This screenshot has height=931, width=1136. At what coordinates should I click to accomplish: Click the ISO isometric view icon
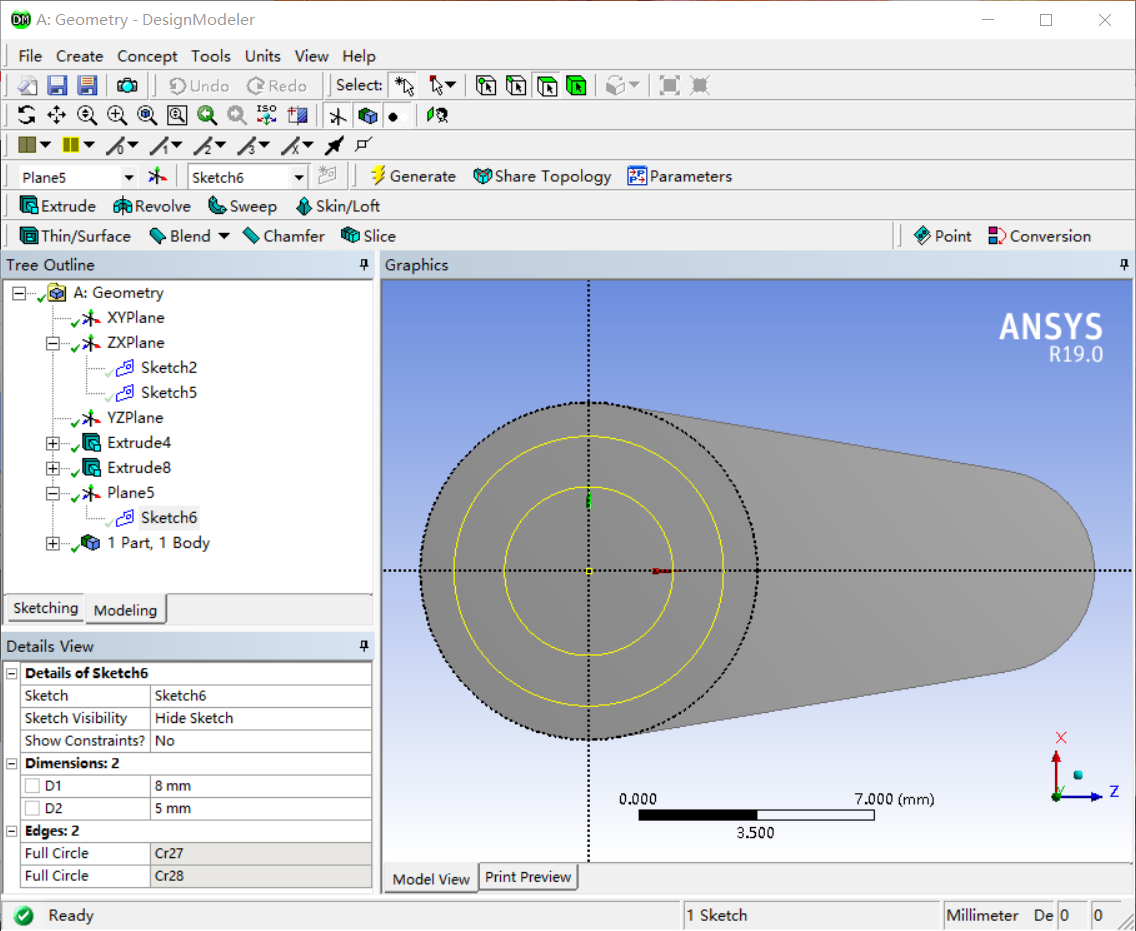266,116
